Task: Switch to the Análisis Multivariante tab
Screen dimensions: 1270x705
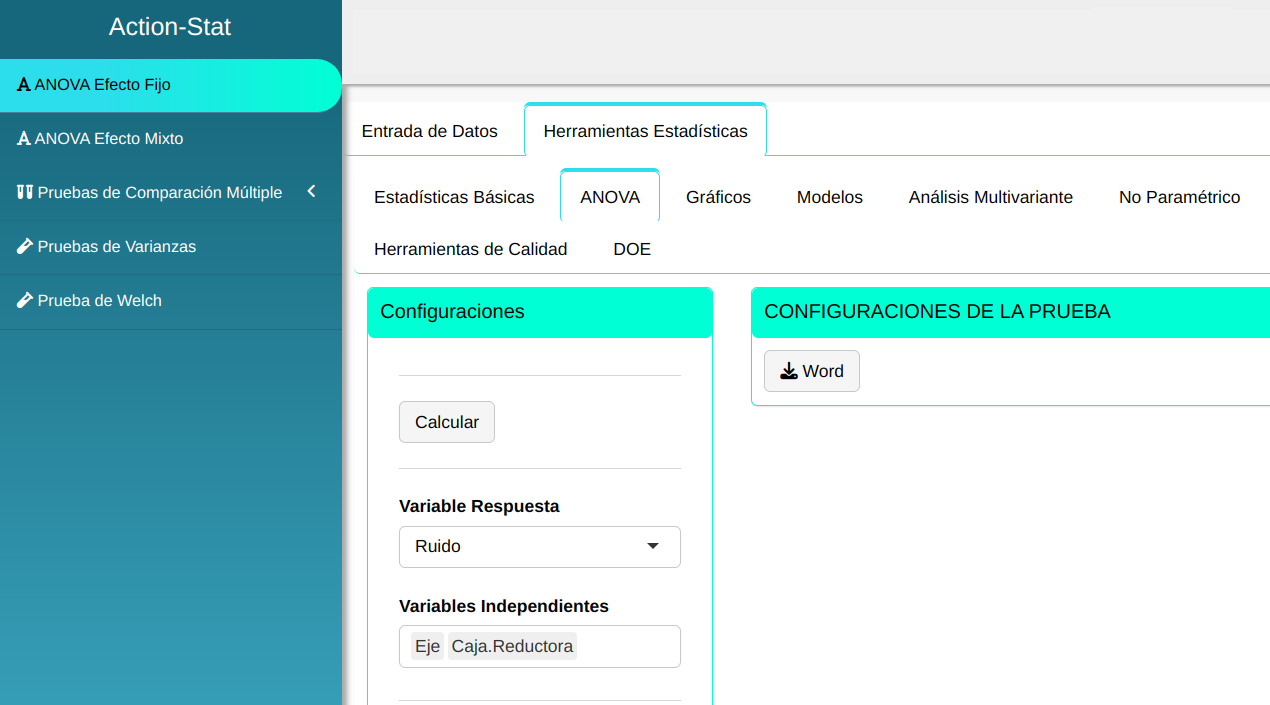Action: [990, 197]
